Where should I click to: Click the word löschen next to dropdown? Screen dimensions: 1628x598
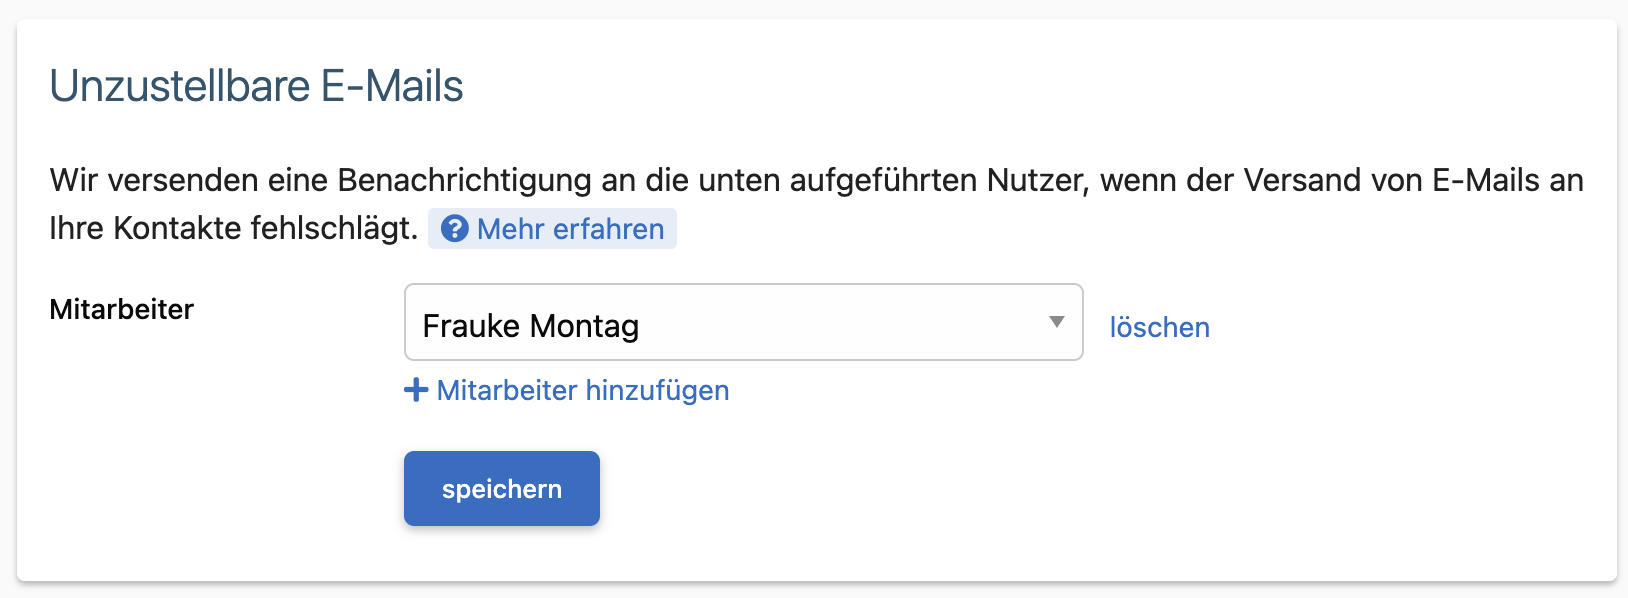point(1159,327)
